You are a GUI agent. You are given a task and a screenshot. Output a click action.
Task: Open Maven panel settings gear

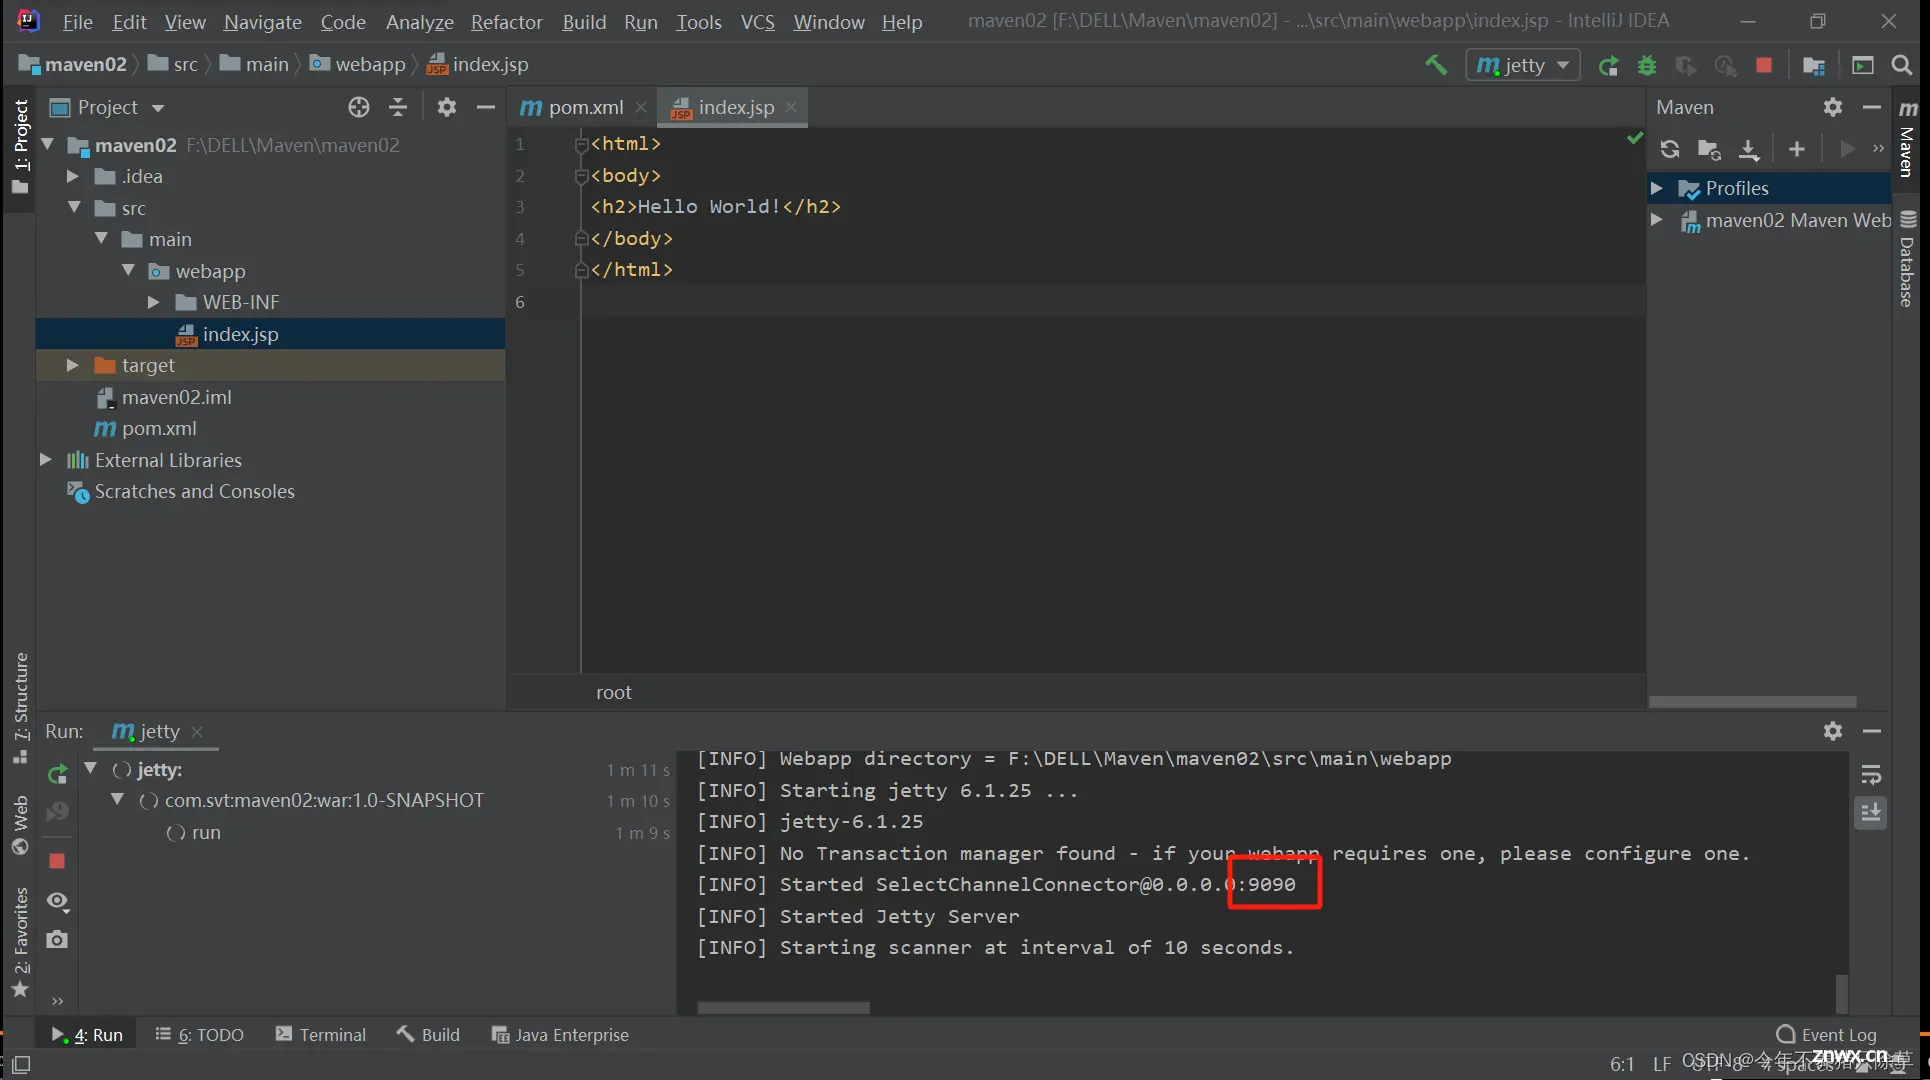tap(1833, 107)
